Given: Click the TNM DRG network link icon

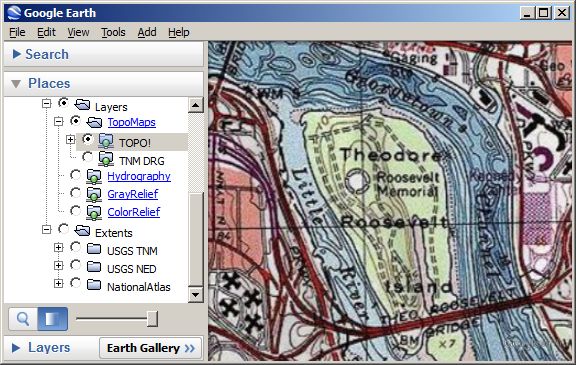Looking at the screenshot, I should pos(106,159).
